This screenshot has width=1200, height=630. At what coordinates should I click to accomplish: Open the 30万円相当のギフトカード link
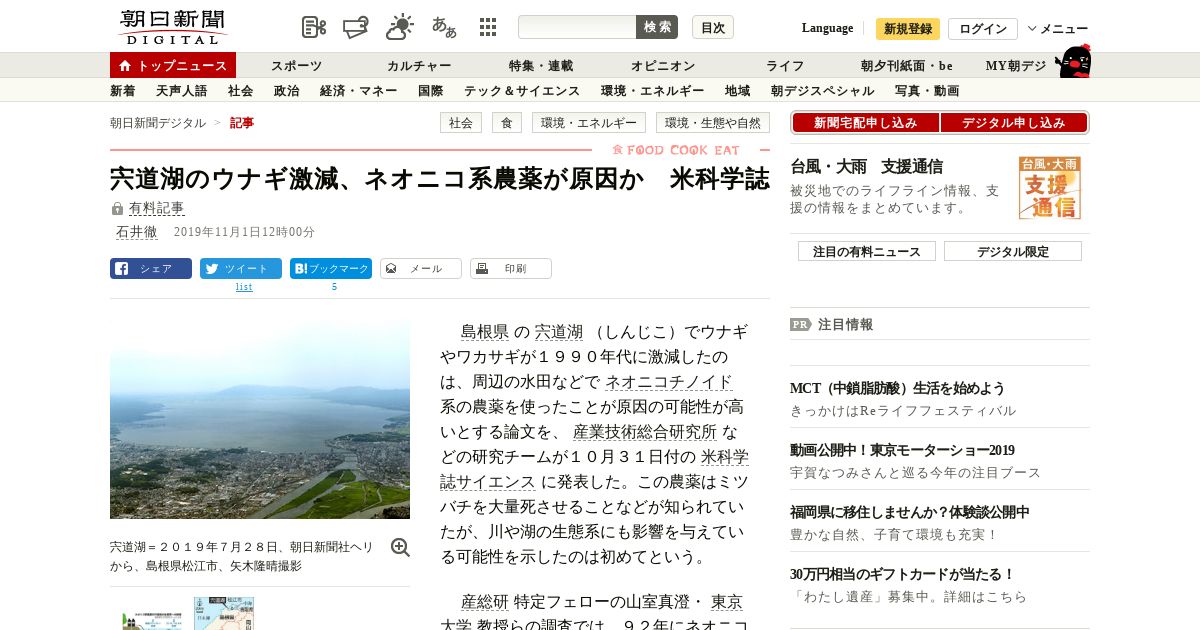[x=902, y=574]
